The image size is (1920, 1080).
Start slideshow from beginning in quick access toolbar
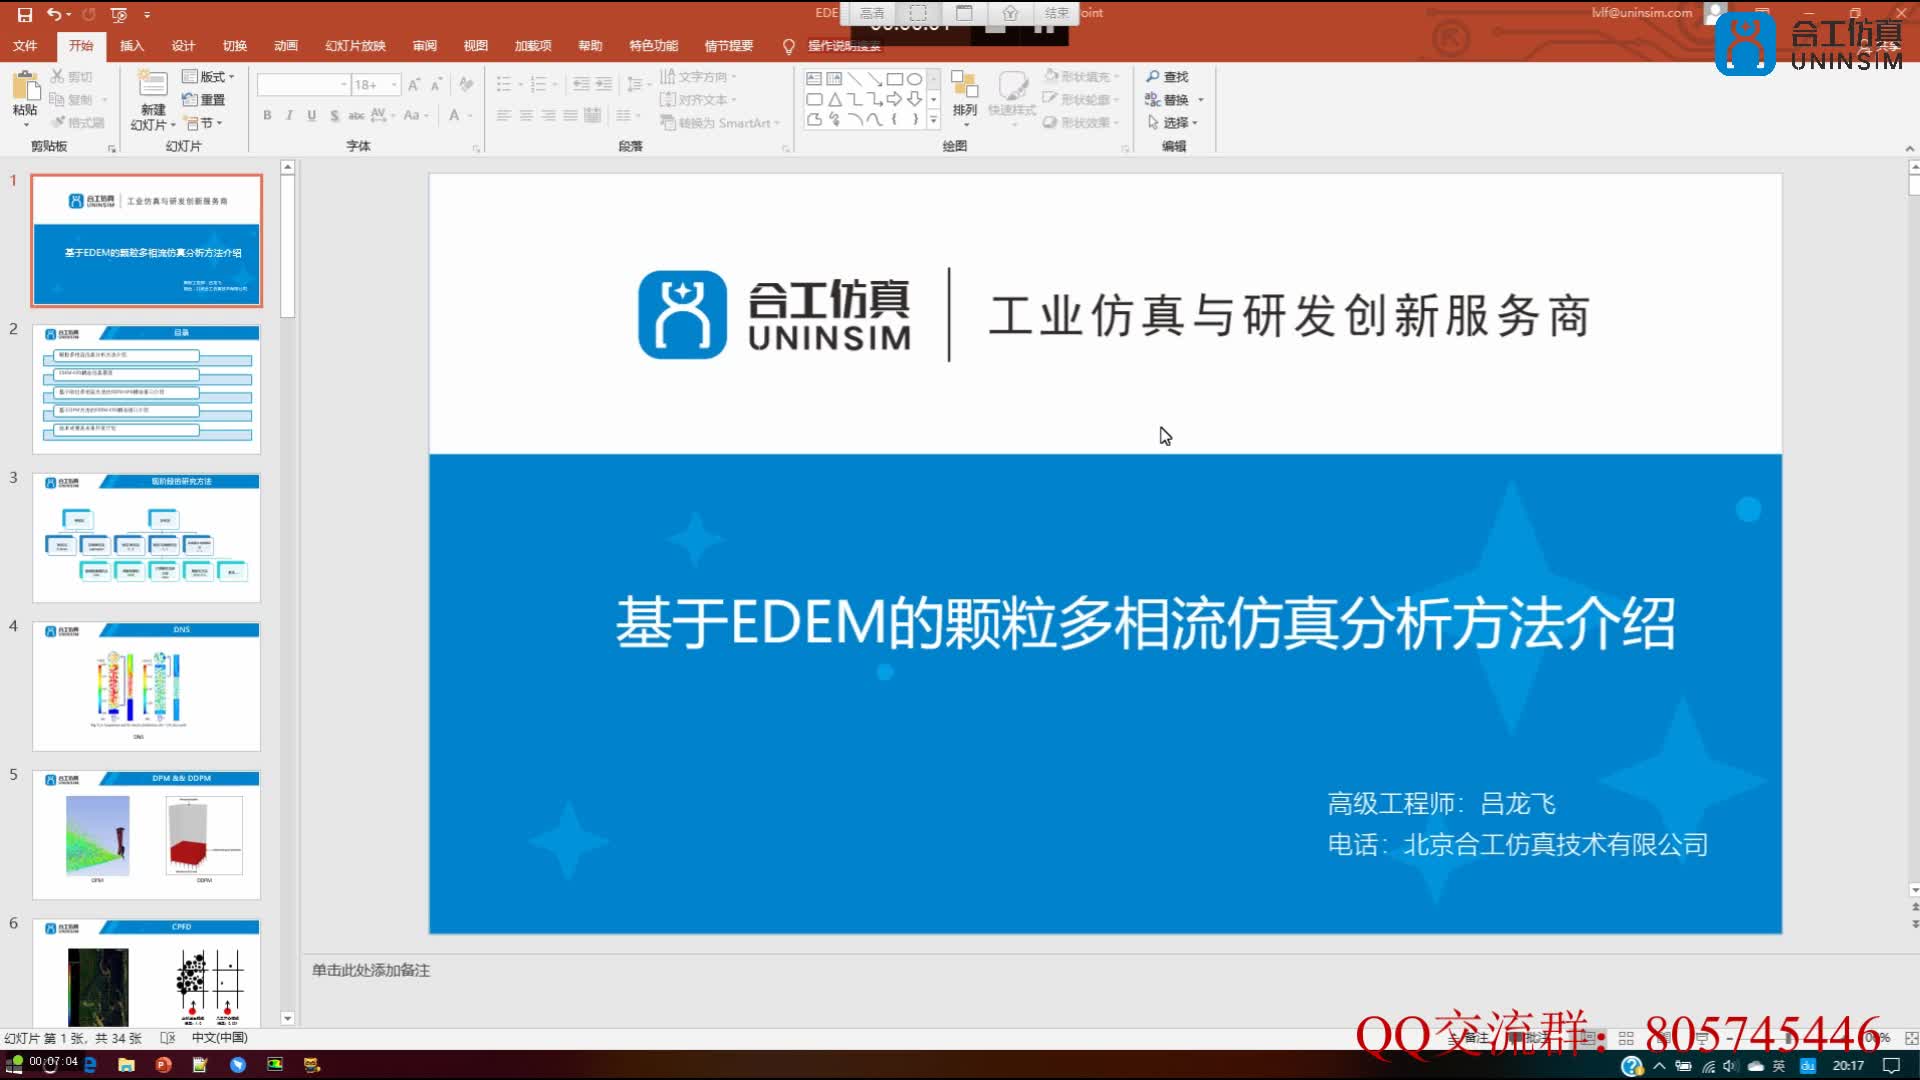[119, 14]
